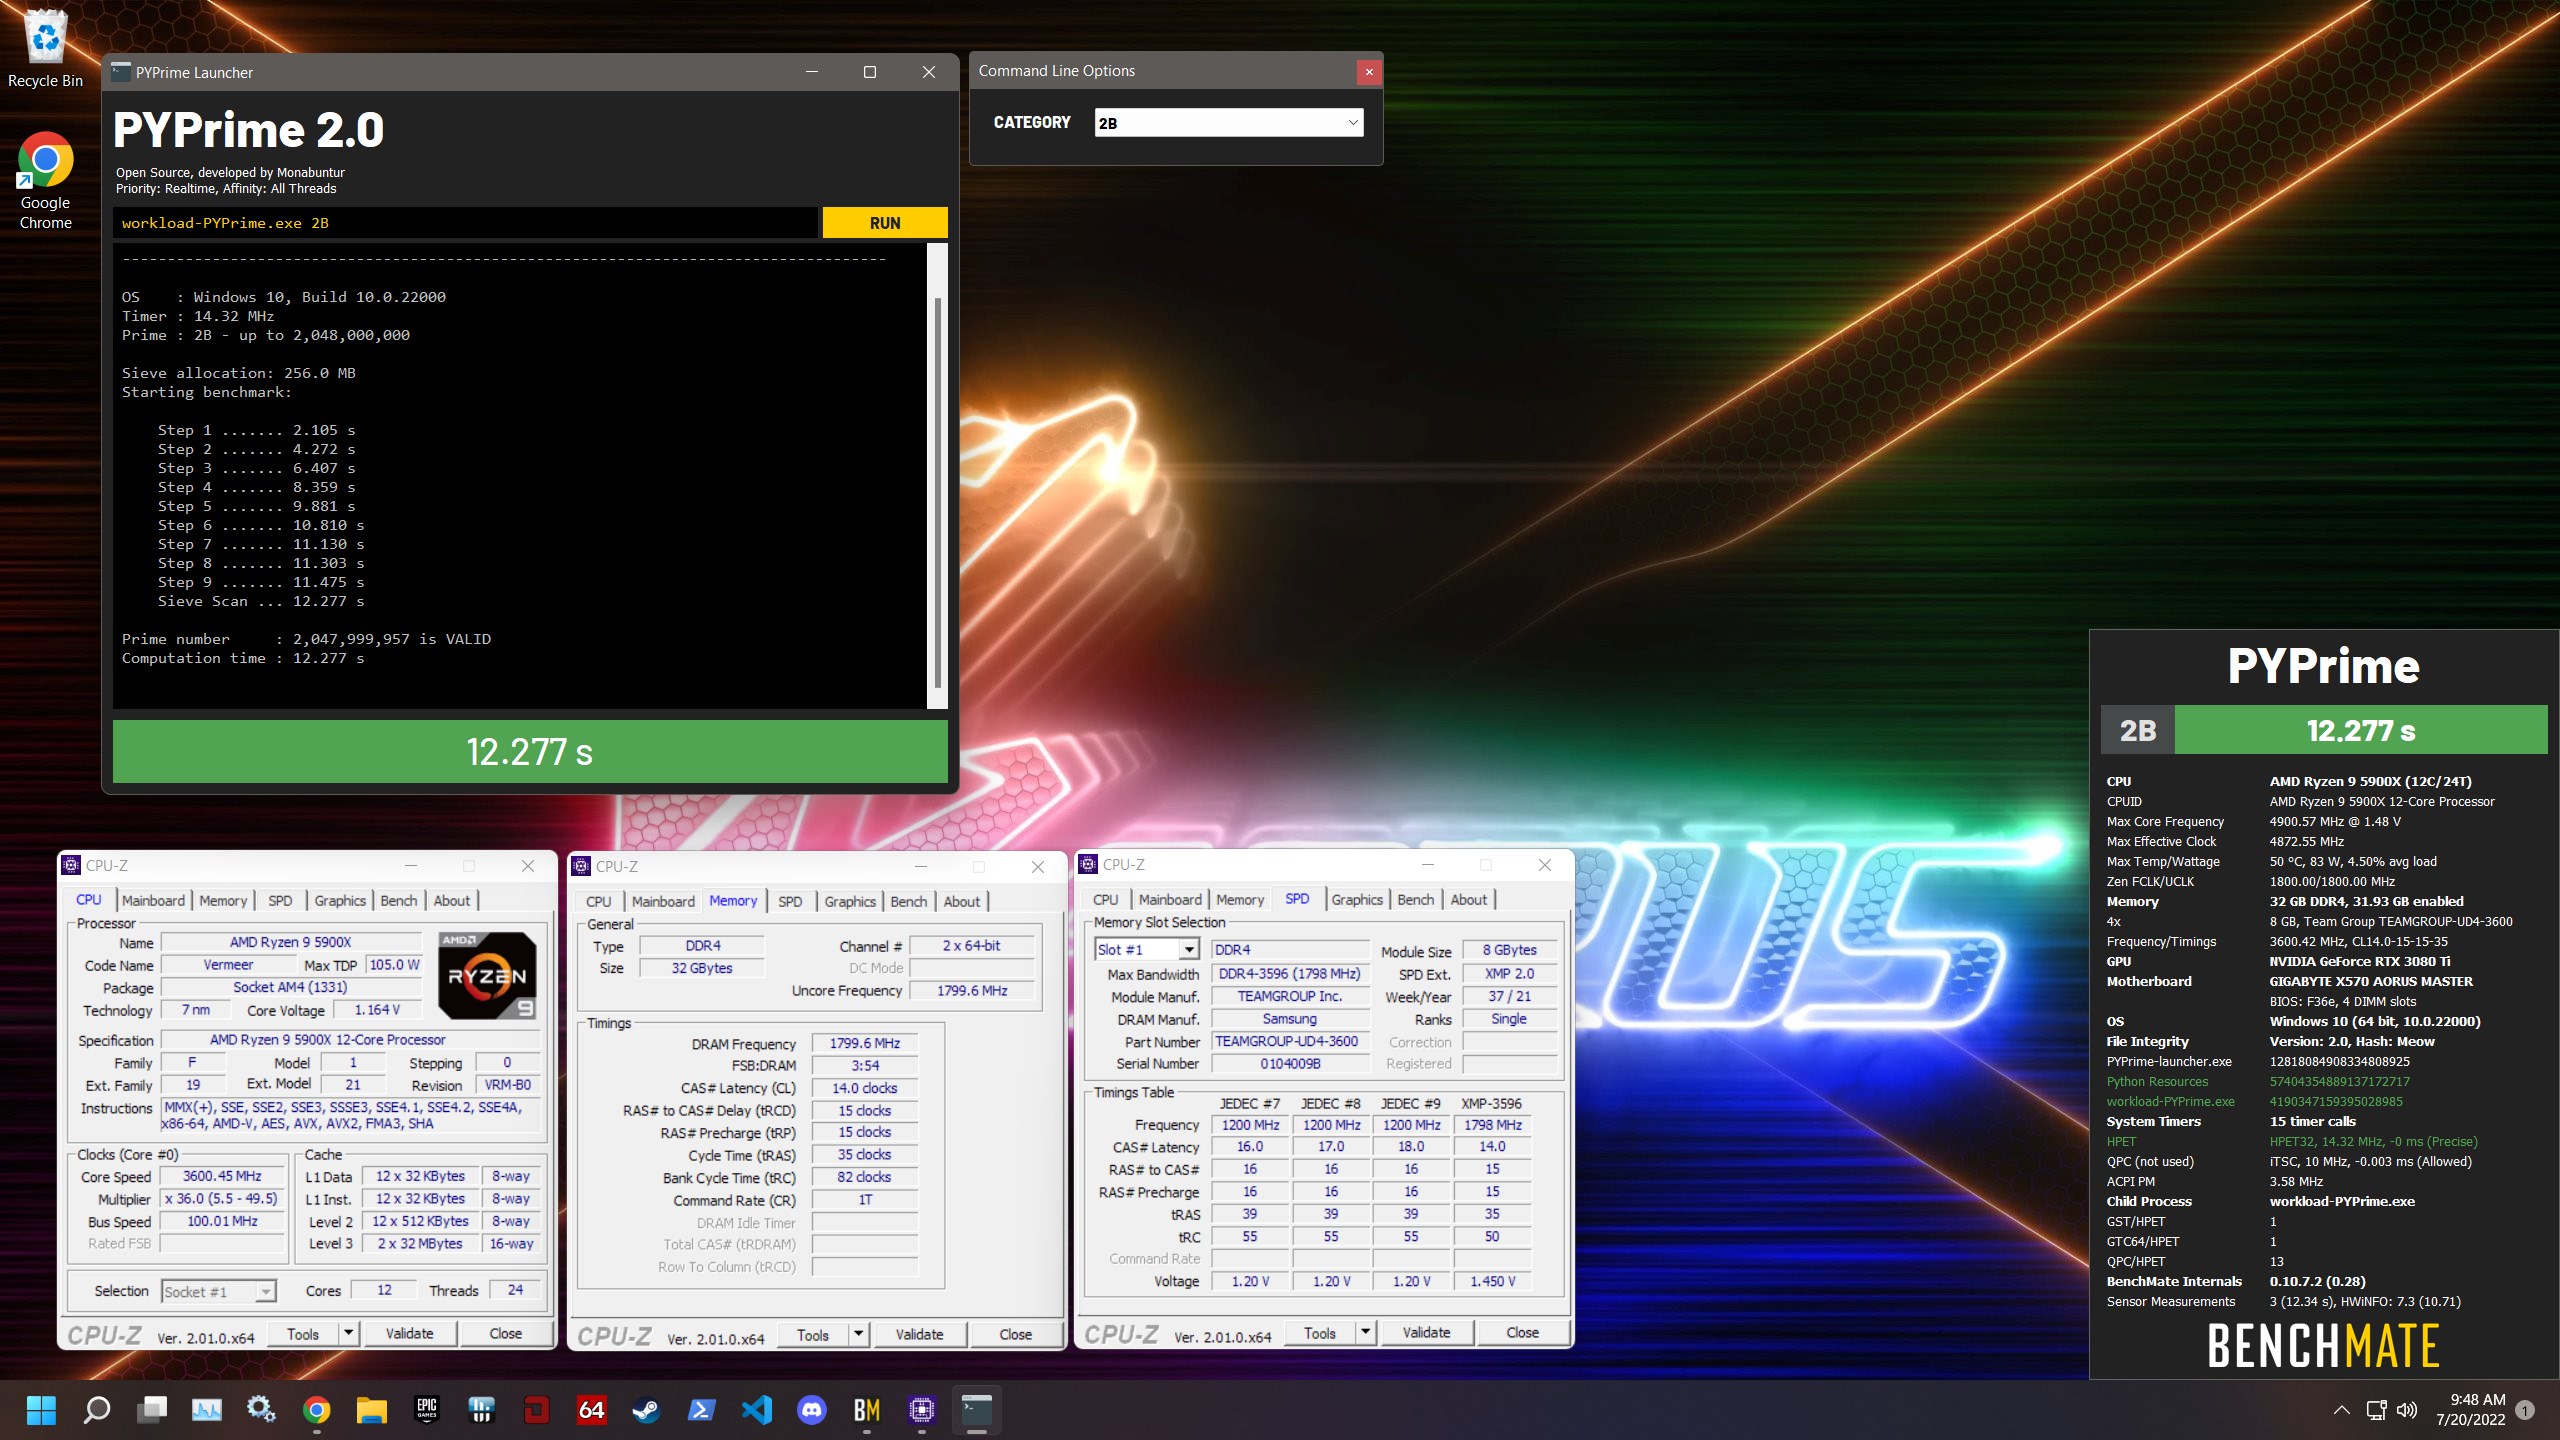The height and width of the screenshot is (1440, 2560).
Task: Open Graphics tab in the CPU-Z Memory window
Action: coord(850,901)
